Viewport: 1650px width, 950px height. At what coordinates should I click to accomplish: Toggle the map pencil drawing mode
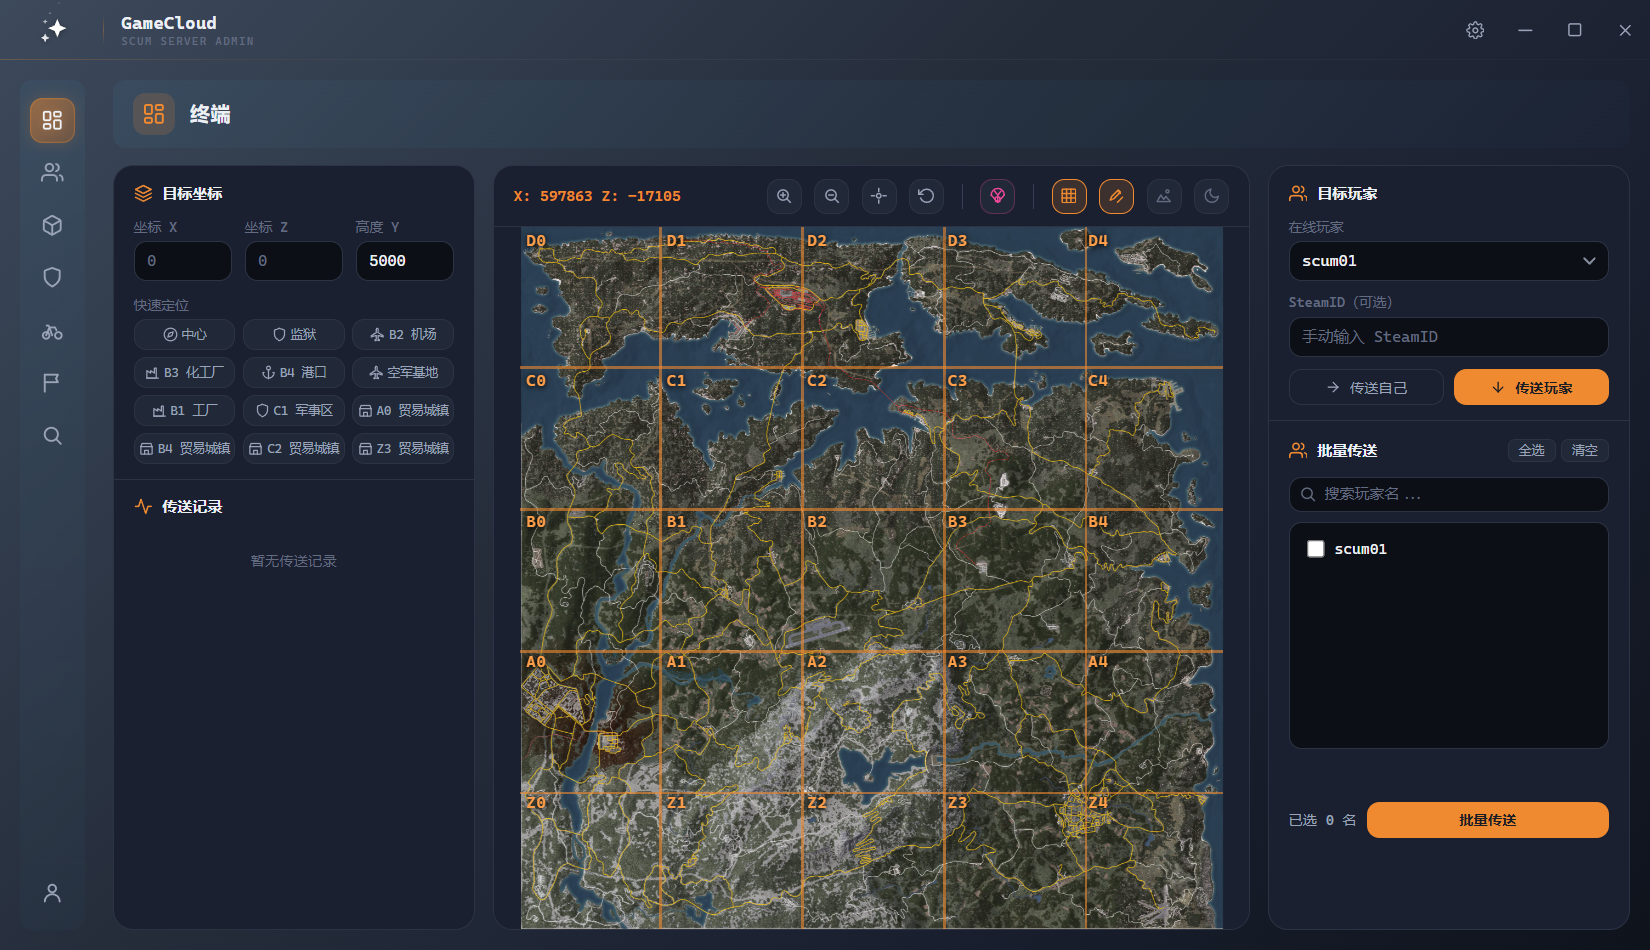(x=1116, y=196)
